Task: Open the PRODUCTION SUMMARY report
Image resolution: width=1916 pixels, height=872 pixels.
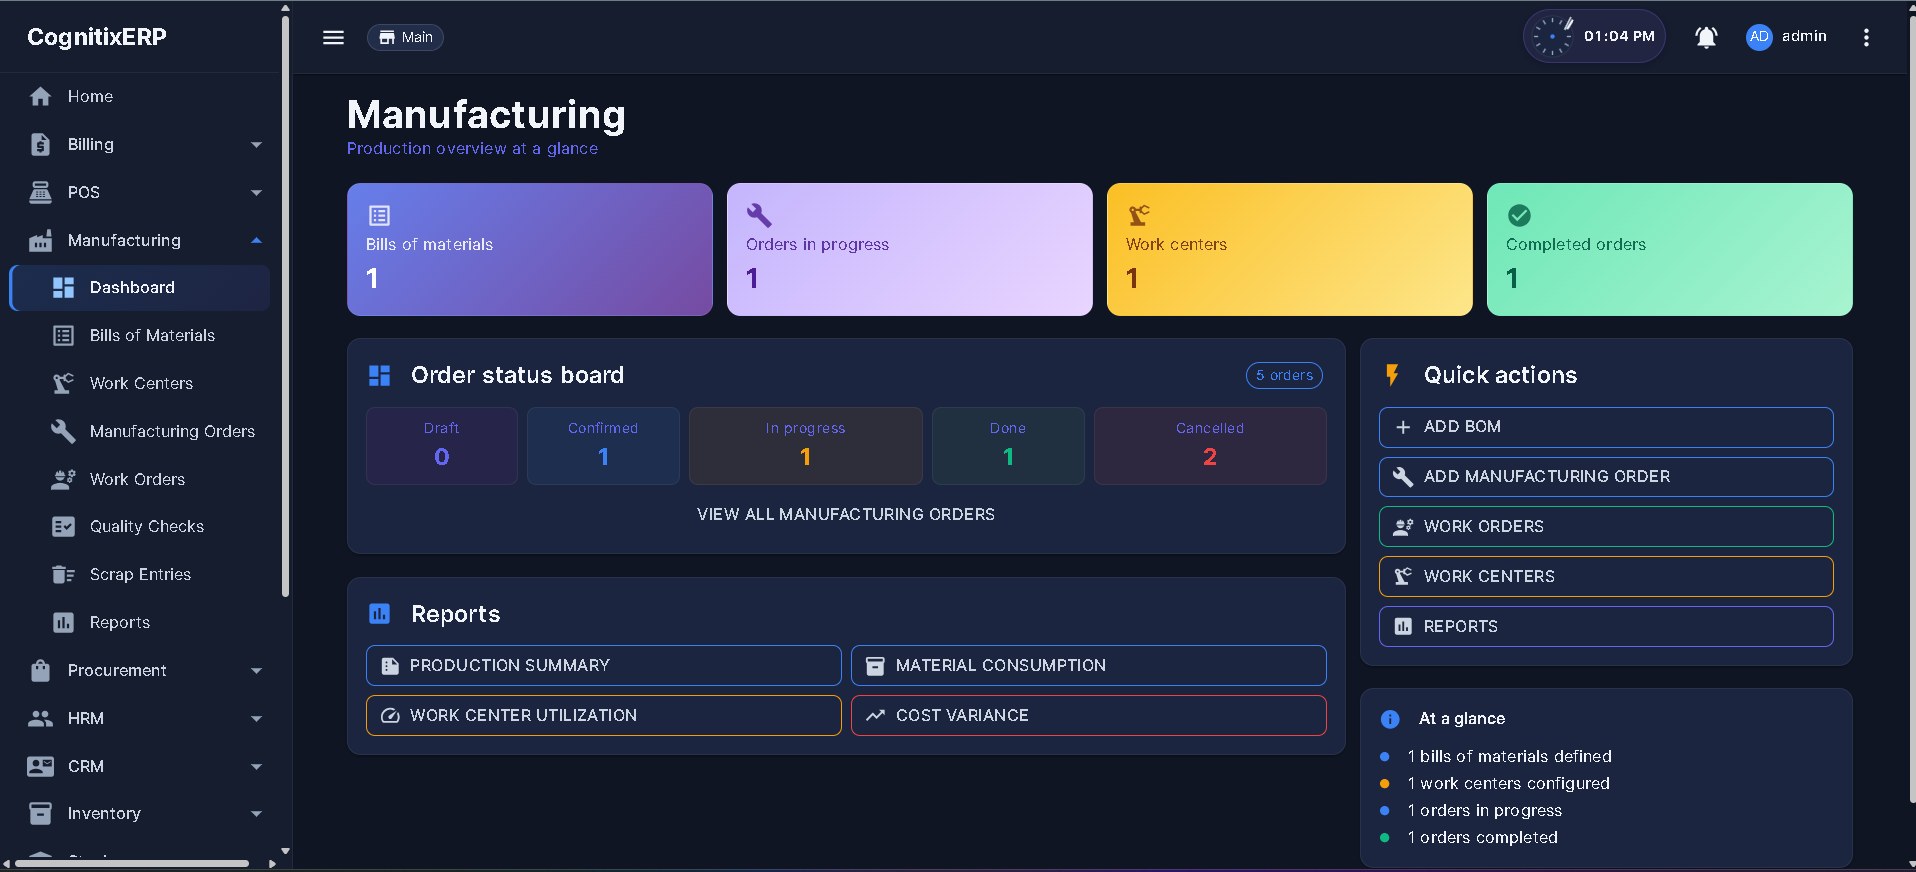Action: 604,666
